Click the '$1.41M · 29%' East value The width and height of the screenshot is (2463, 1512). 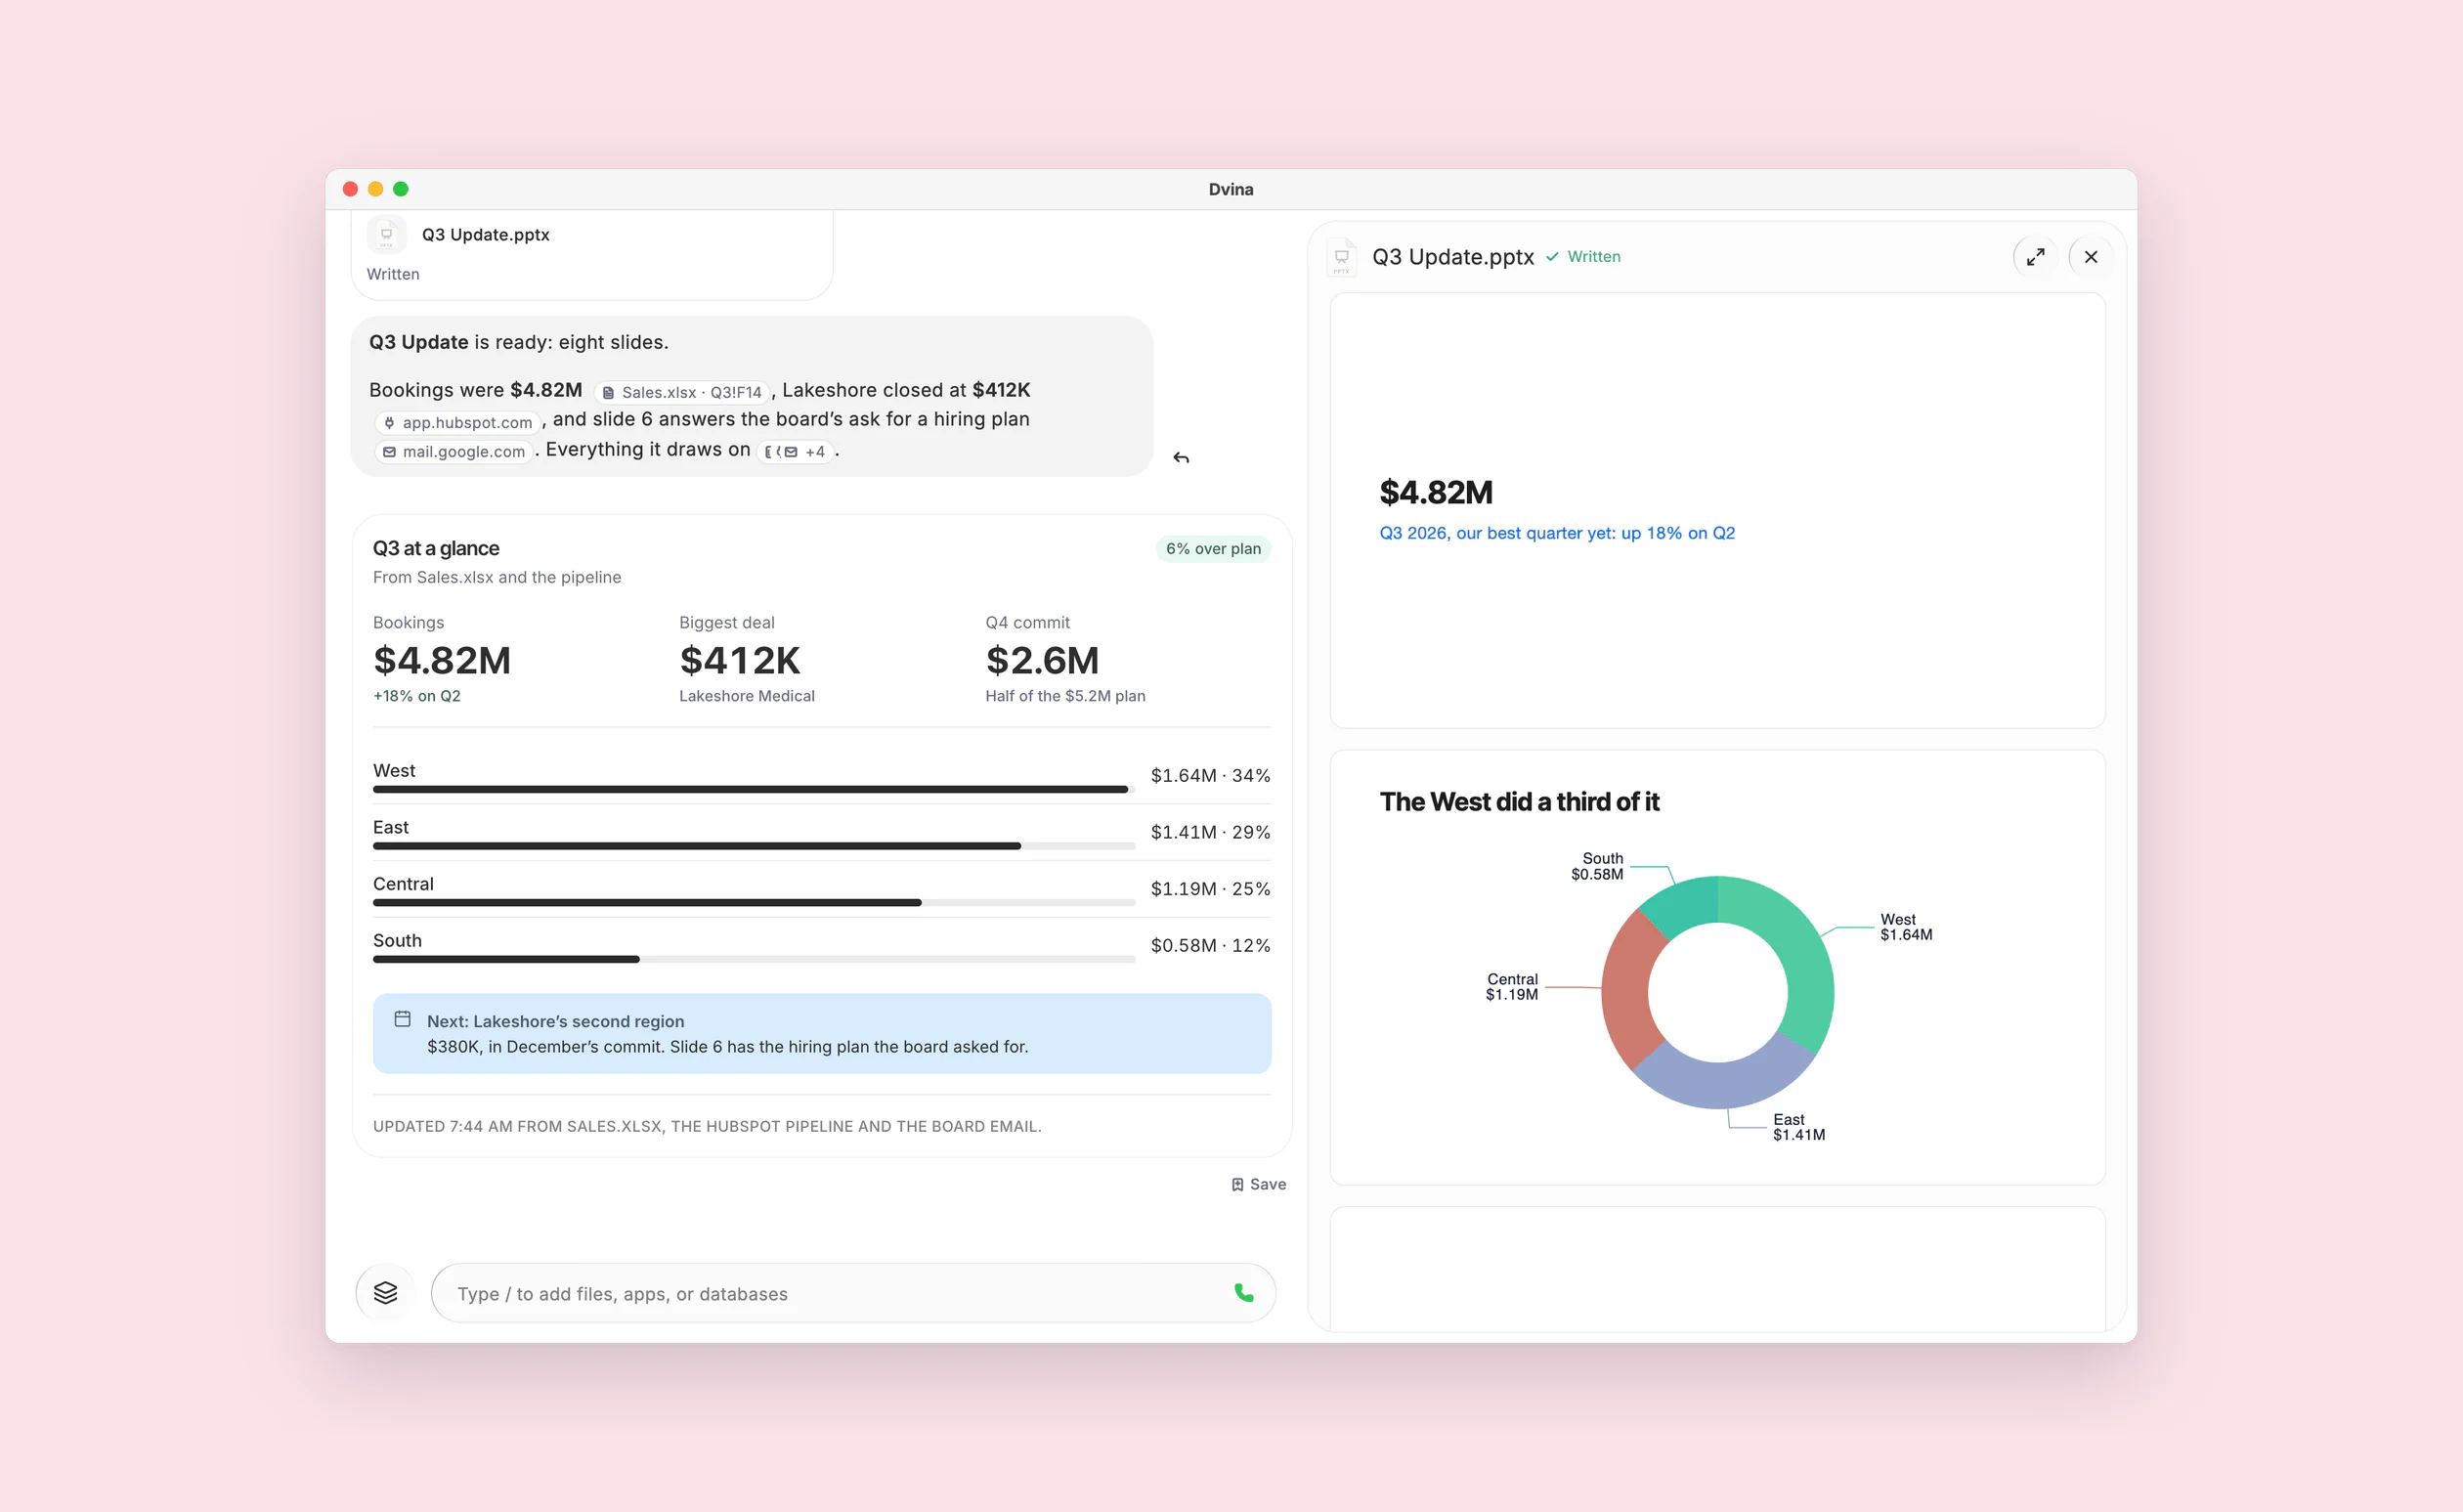click(1210, 832)
